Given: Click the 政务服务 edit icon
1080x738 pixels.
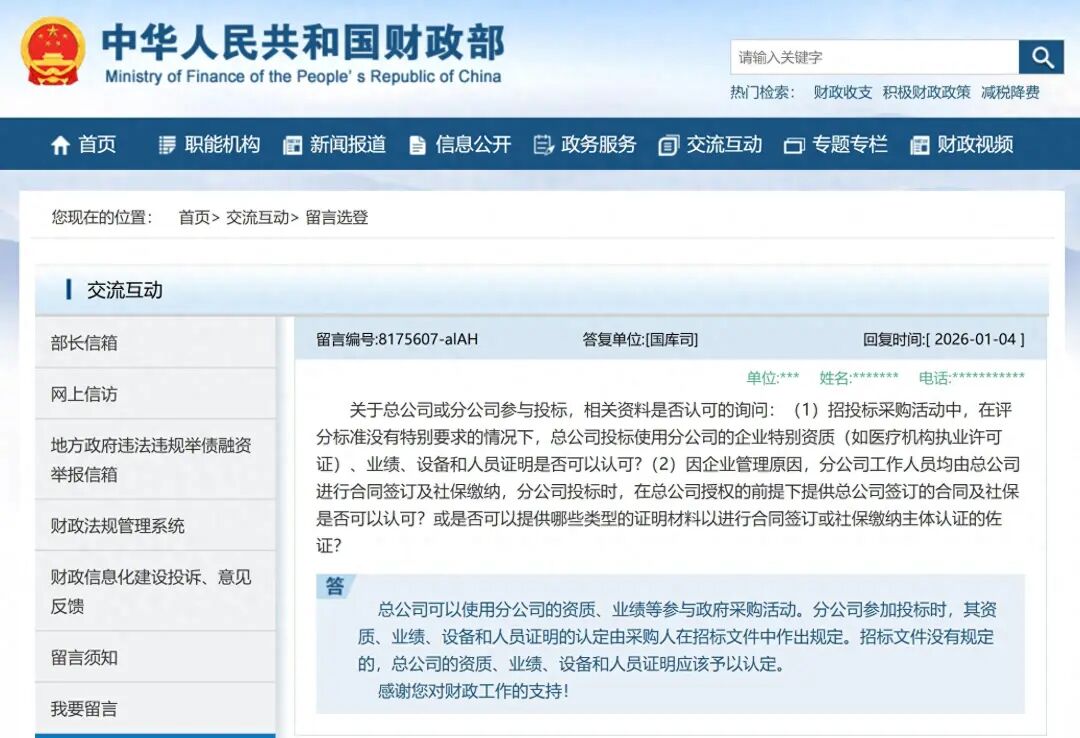Looking at the screenshot, I should tap(543, 145).
